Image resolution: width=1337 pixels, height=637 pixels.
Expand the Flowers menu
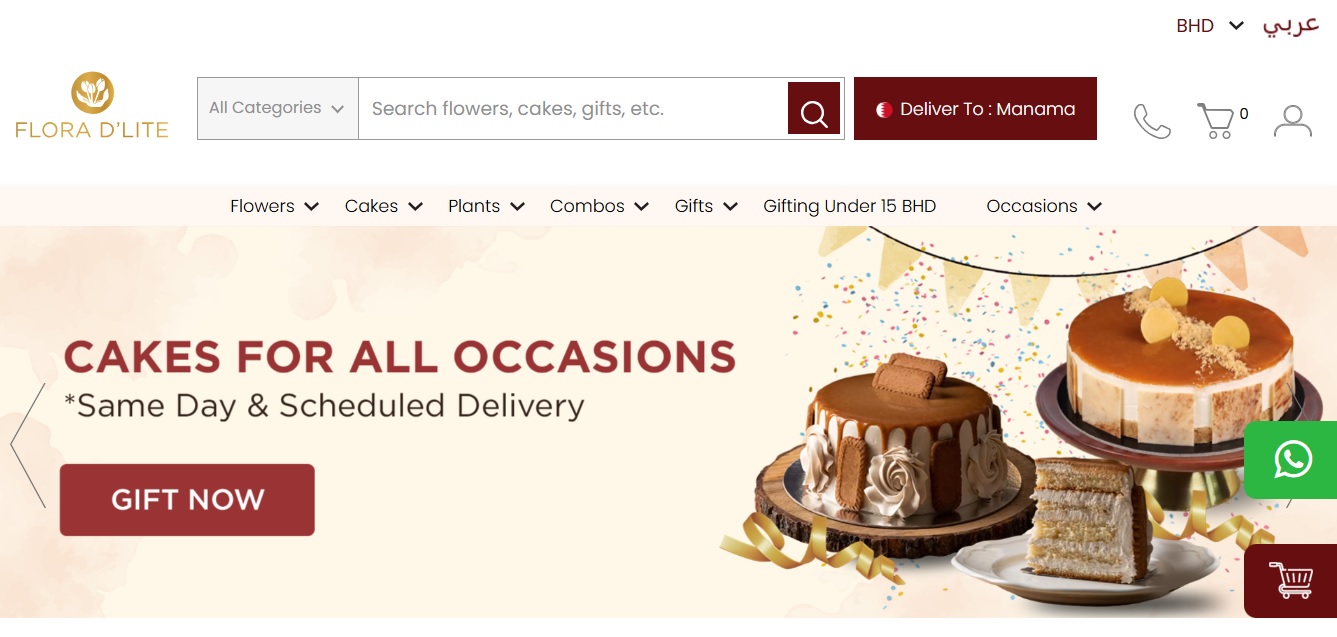pyautogui.click(x=274, y=206)
